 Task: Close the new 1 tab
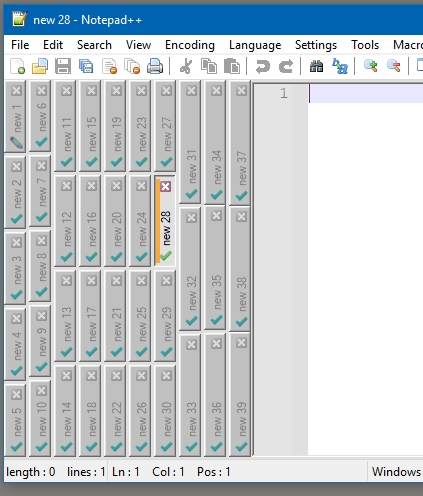click(x=16, y=90)
